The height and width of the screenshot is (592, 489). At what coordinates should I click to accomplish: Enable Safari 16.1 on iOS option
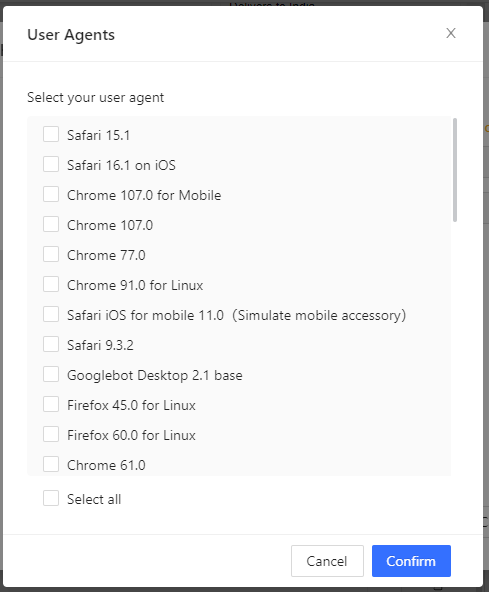51,164
